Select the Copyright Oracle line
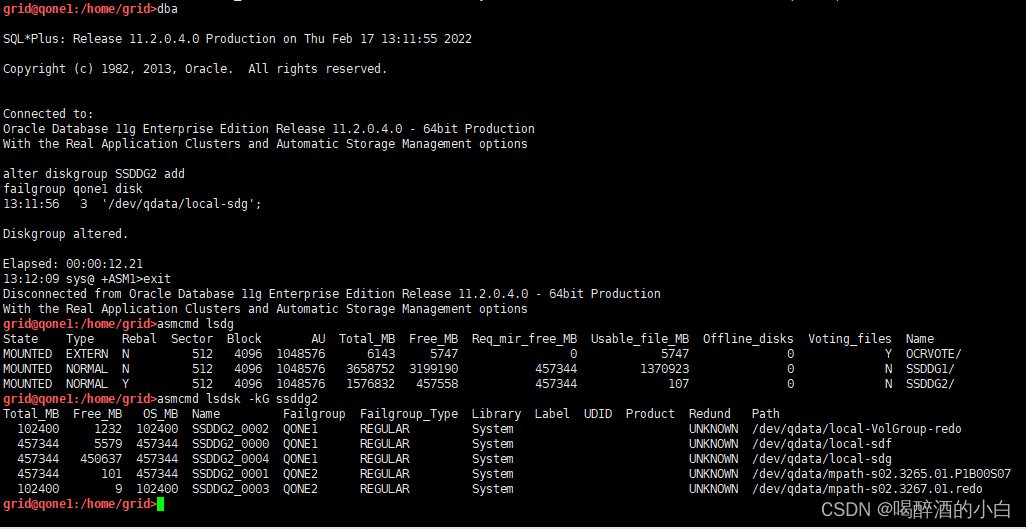1026x529 pixels. [195, 69]
